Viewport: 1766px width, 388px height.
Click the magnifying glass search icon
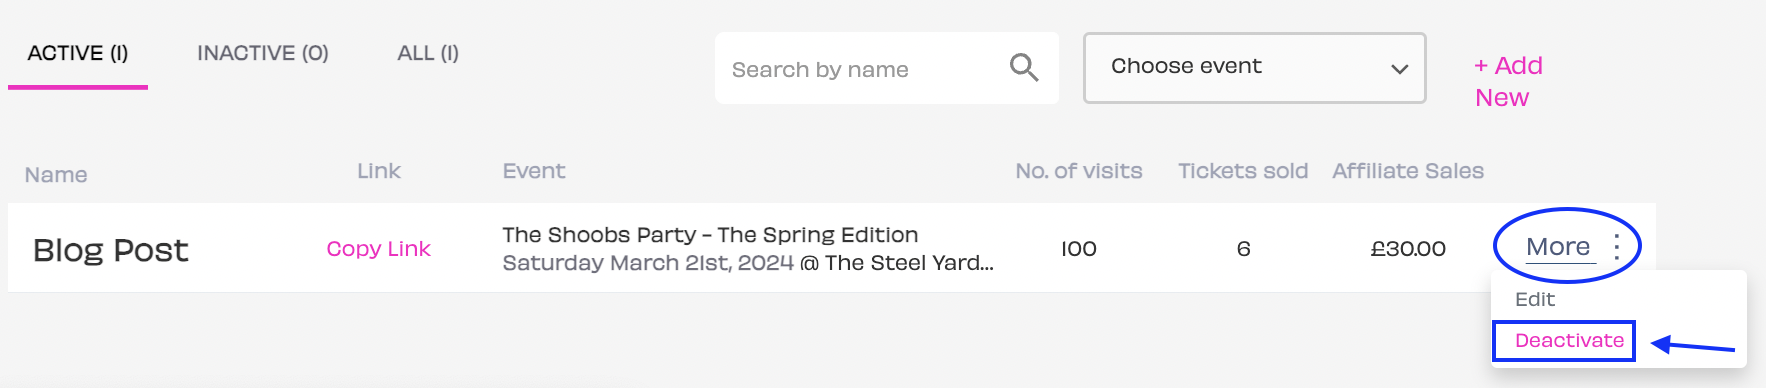pyautogui.click(x=1023, y=68)
